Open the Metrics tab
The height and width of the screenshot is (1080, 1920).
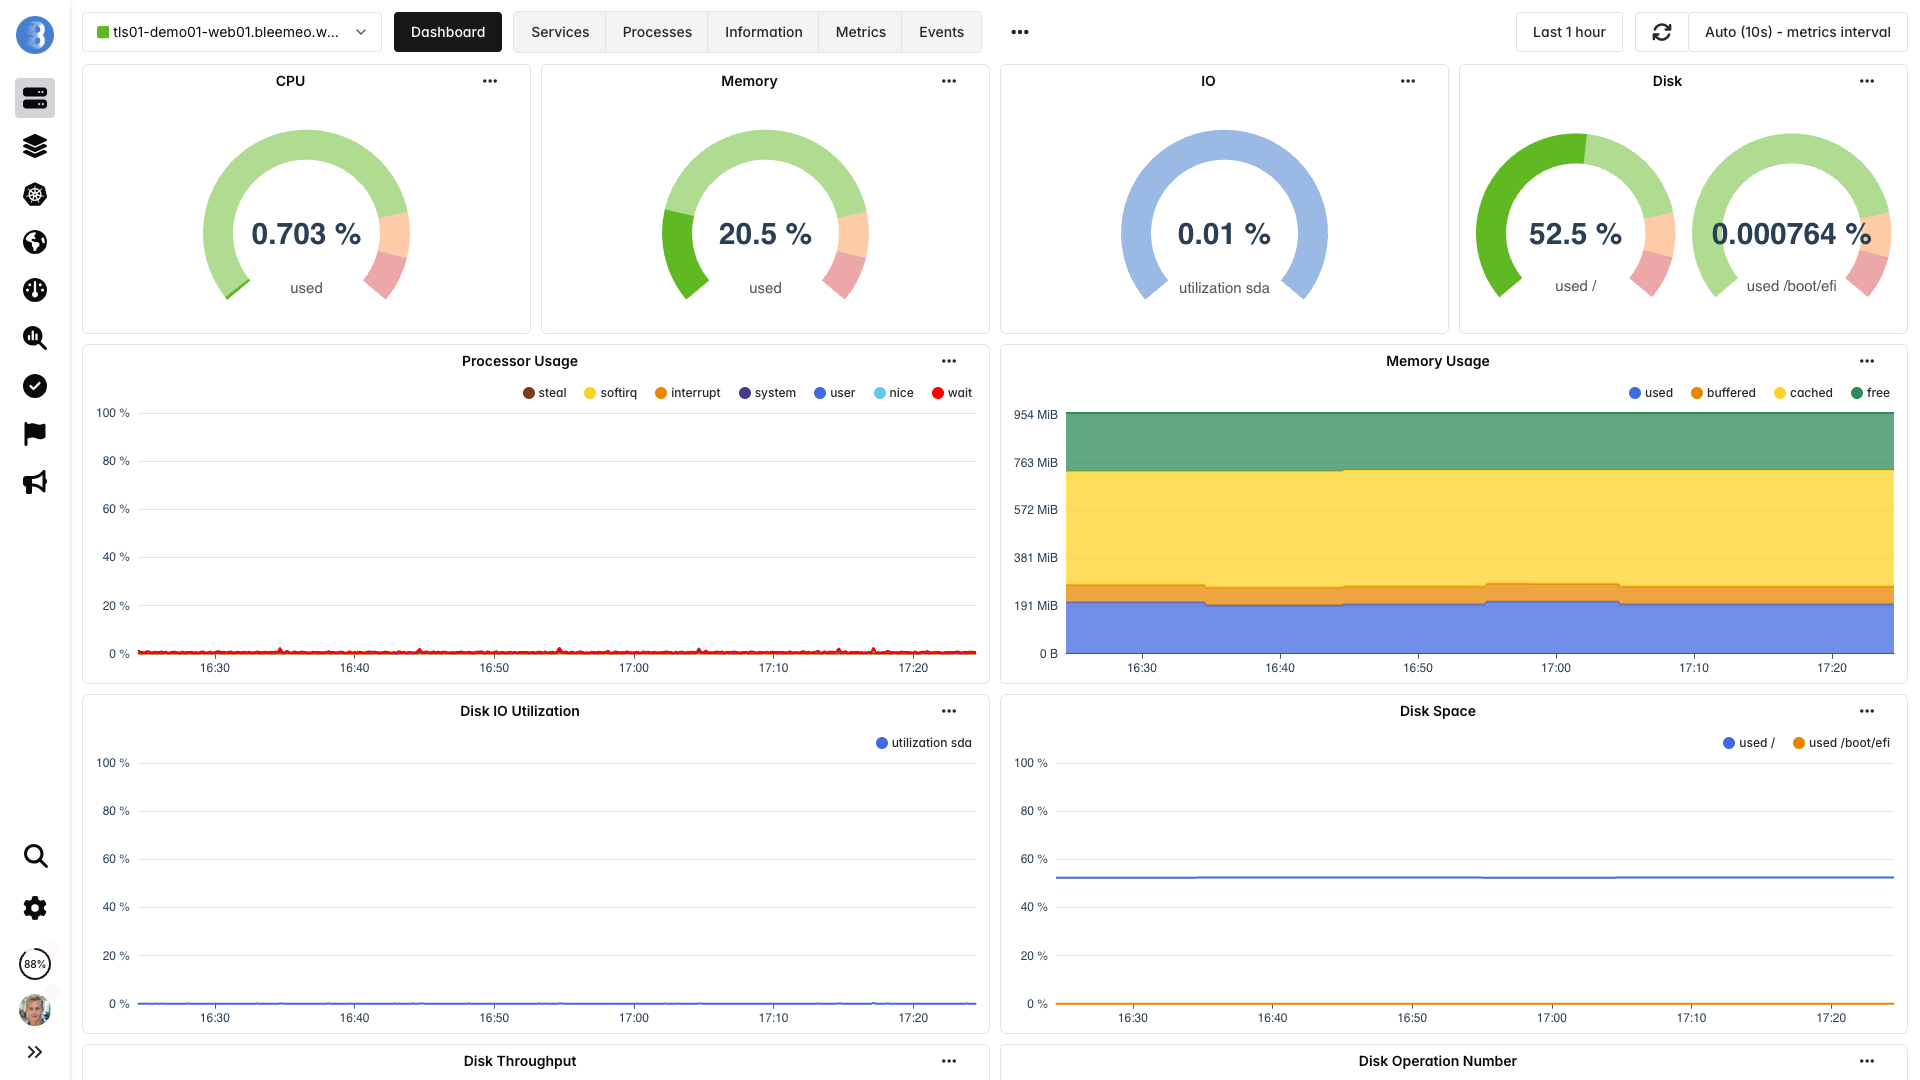pos(860,31)
